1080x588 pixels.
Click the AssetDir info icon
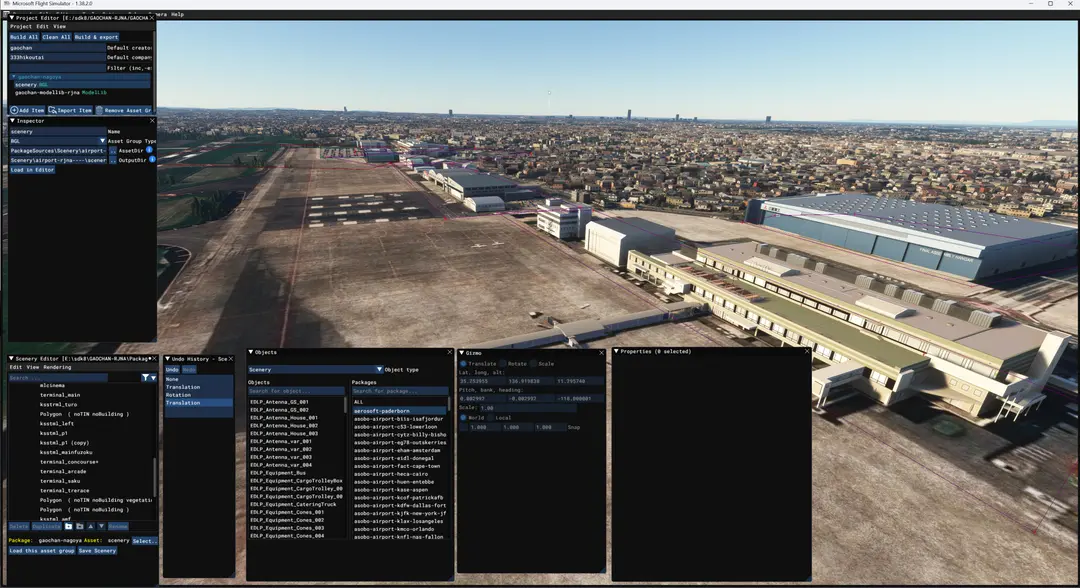(x=149, y=149)
